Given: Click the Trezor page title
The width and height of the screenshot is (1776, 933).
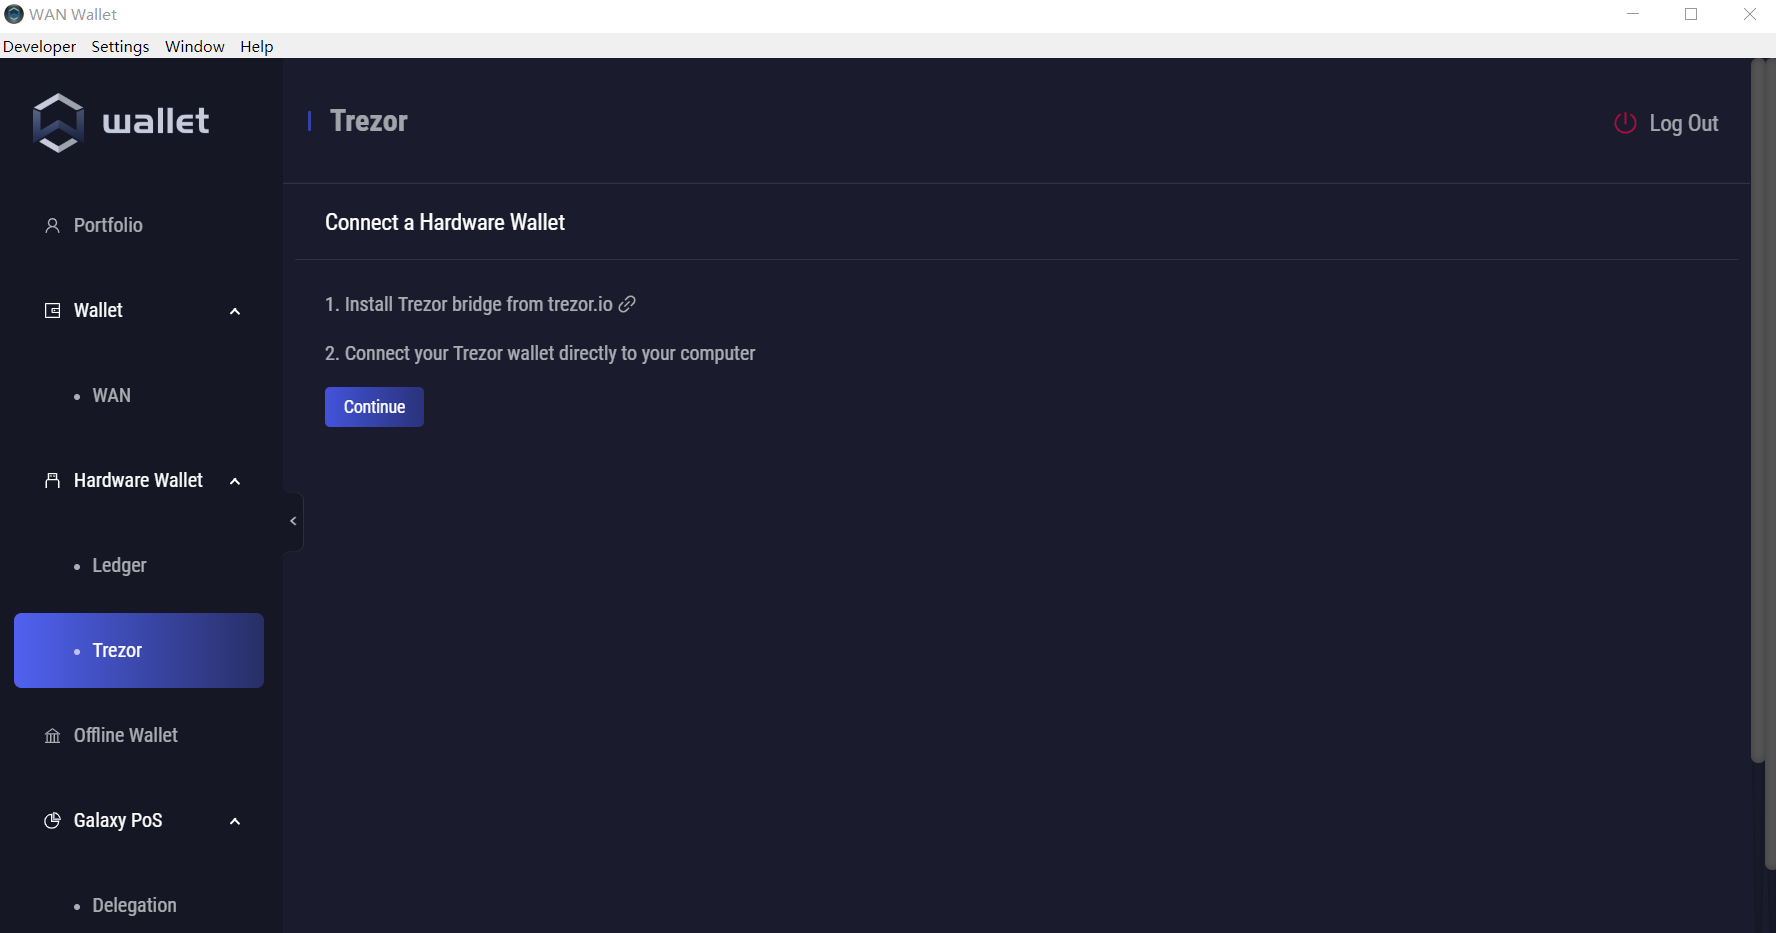Looking at the screenshot, I should pyautogui.click(x=369, y=121).
